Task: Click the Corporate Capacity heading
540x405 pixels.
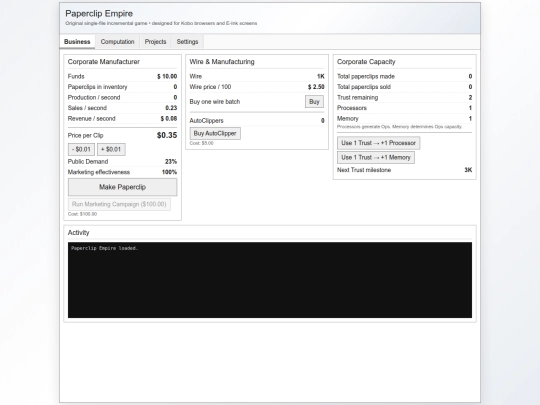Action: (x=366, y=62)
